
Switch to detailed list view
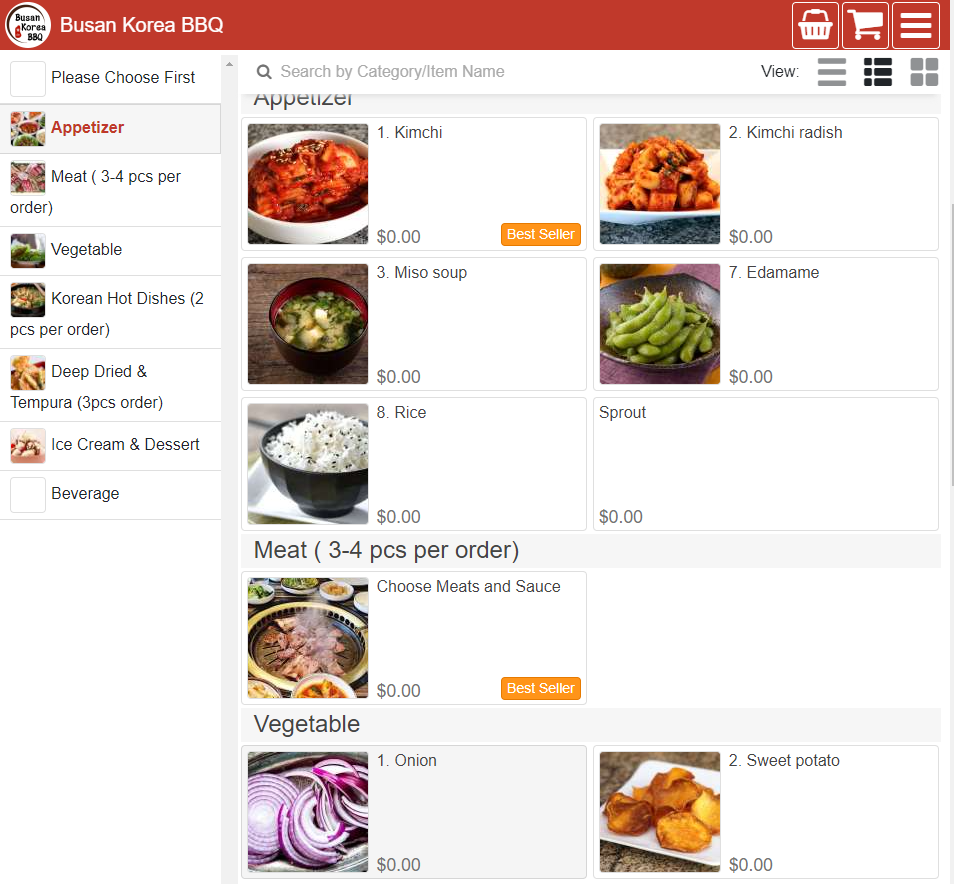pos(877,72)
